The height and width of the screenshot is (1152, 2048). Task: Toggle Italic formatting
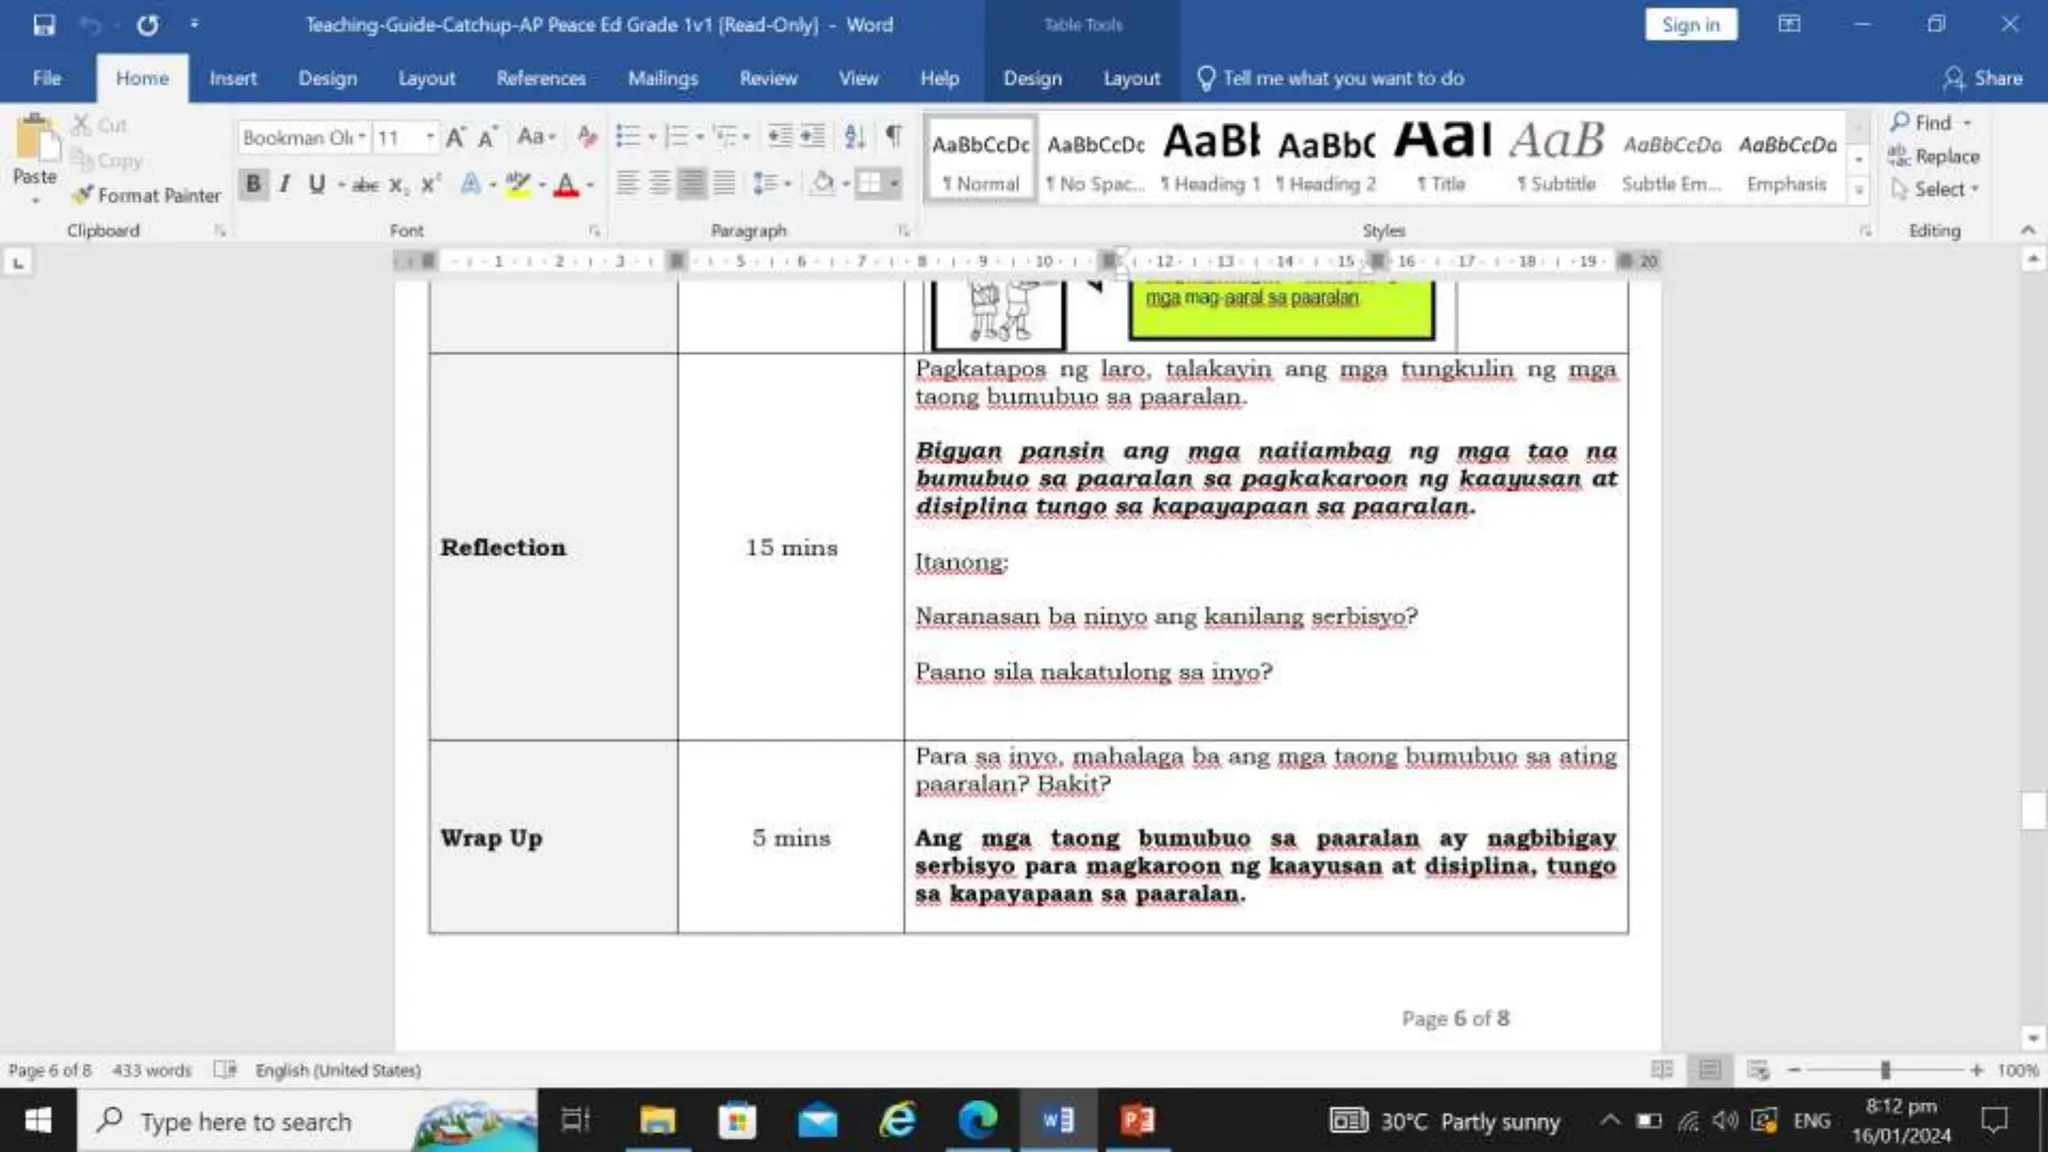tap(285, 184)
